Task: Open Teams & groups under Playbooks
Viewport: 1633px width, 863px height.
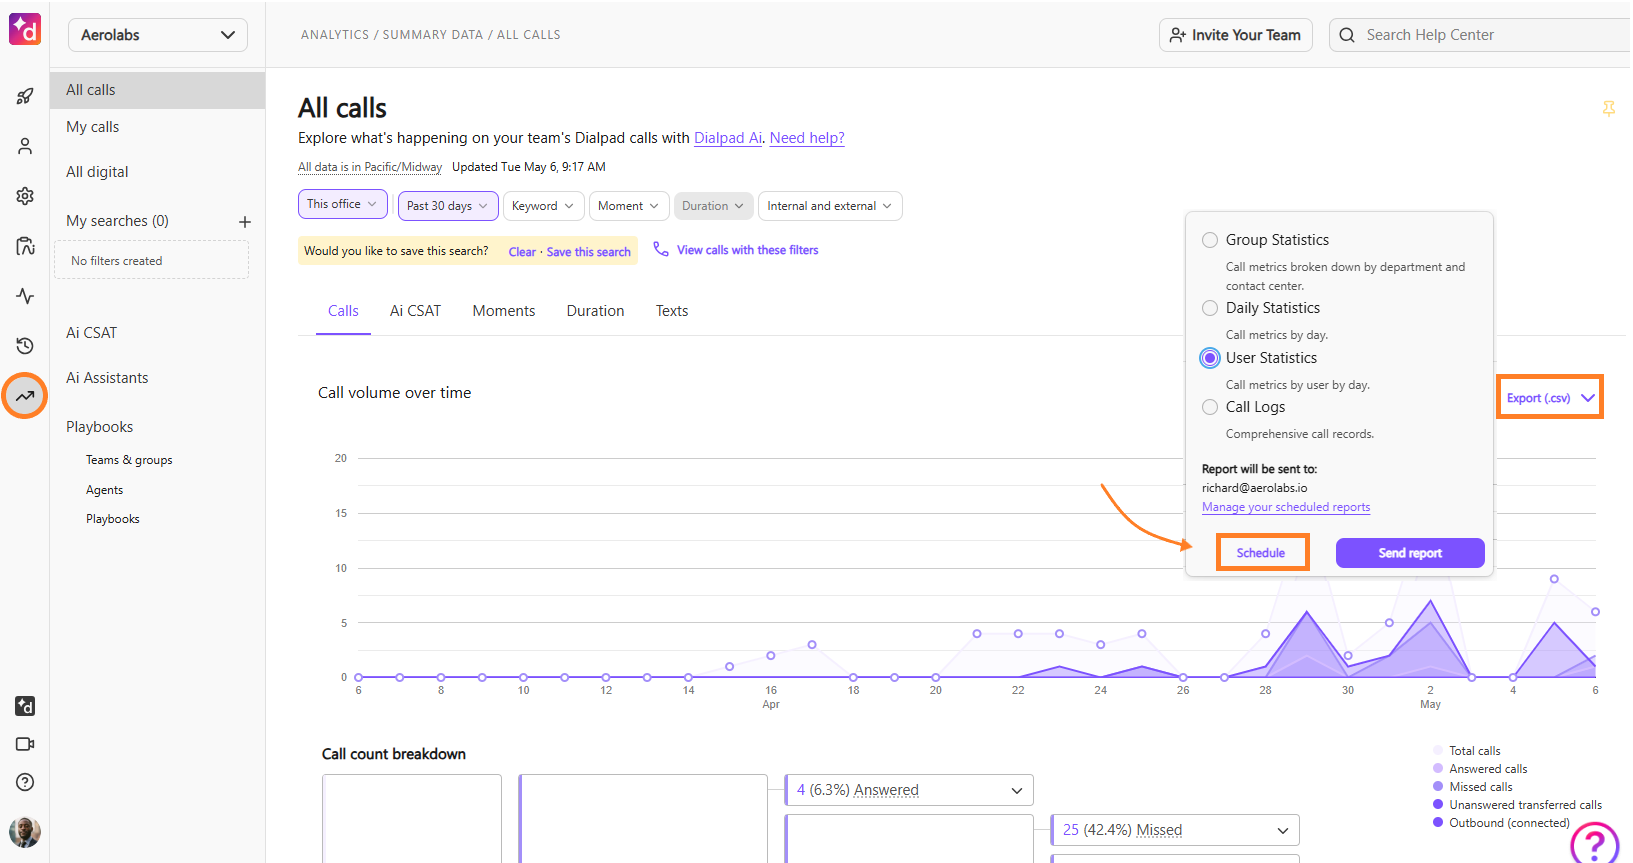Action: pos(129,460)
